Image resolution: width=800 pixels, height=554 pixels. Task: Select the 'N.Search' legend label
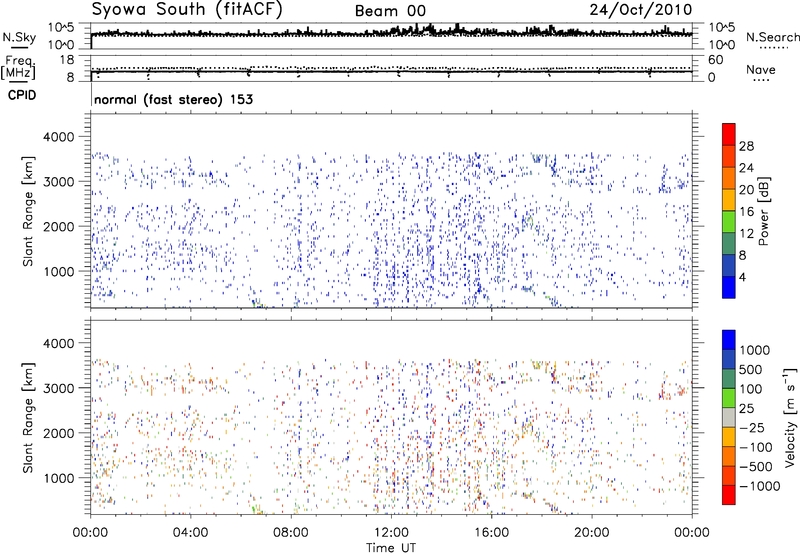pyautogui.click(x=772, y=37)
